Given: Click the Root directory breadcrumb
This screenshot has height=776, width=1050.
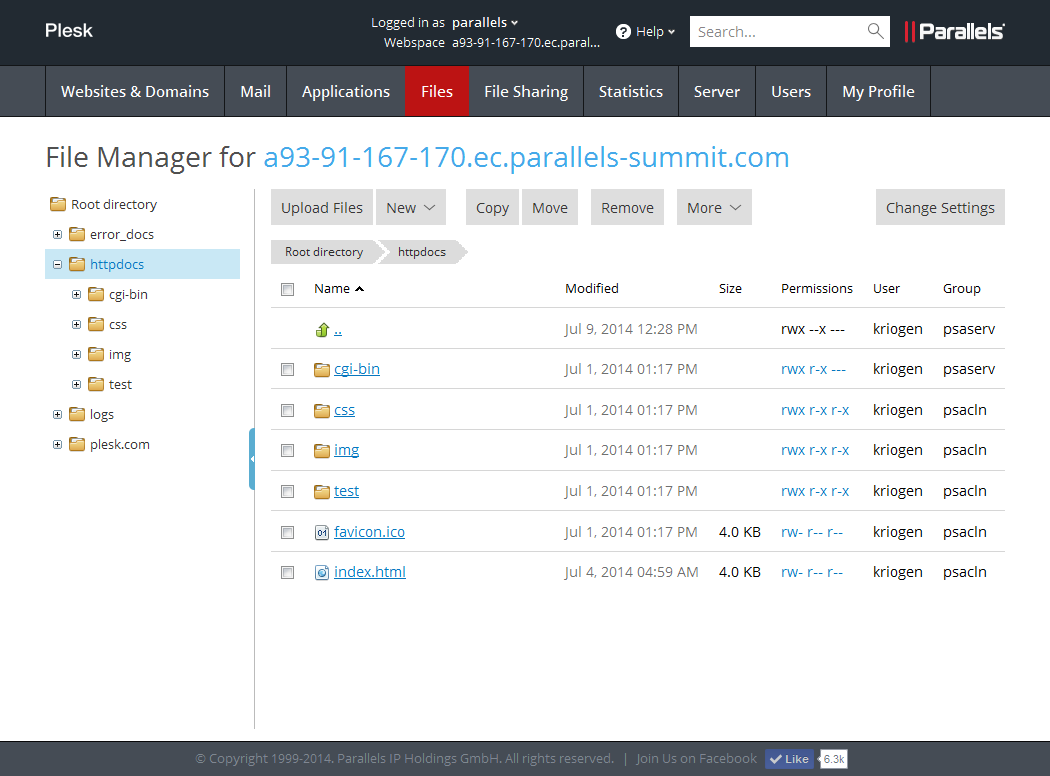Looking at the screenshot, I should coord(324,252).
